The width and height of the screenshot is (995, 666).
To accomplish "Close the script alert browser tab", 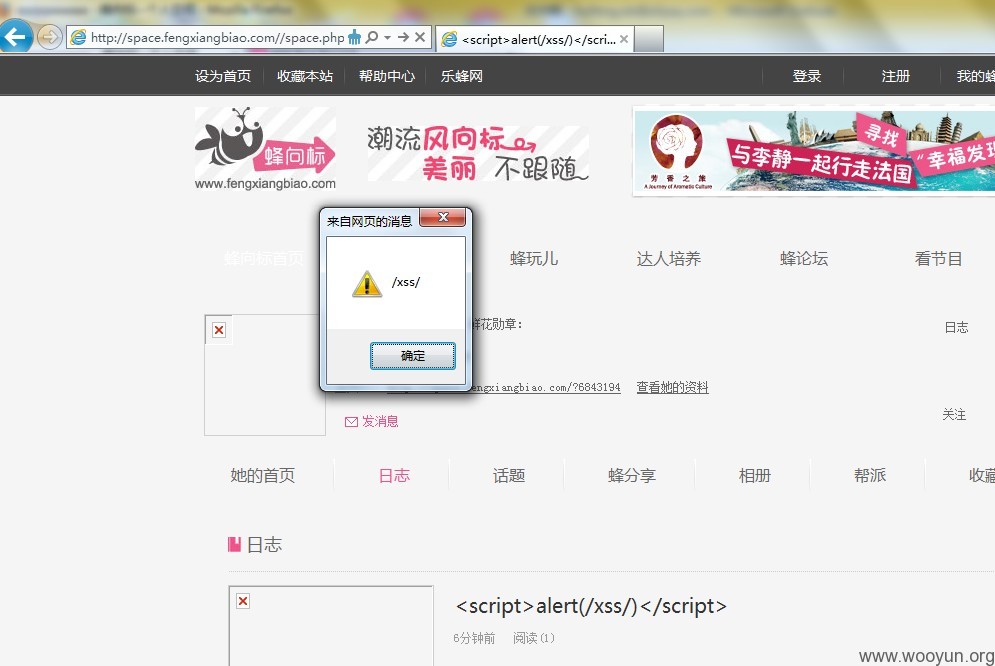I will click(624, 39).
